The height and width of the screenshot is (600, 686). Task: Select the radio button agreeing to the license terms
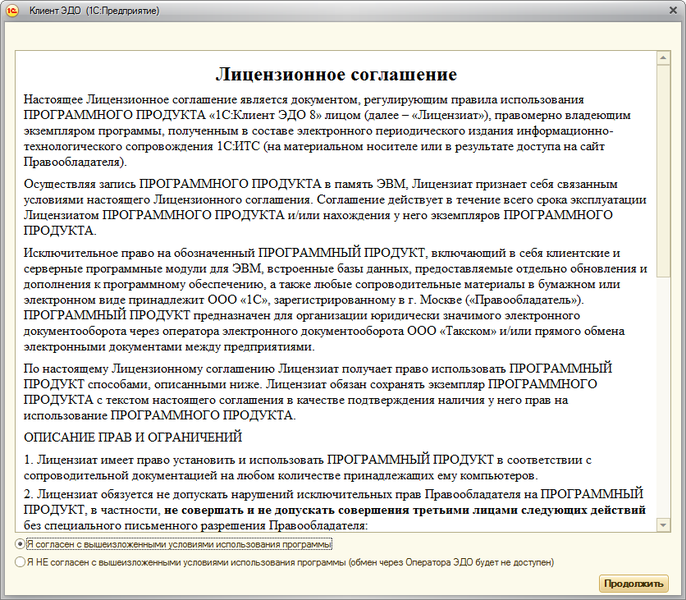click(x=20, y=544)
